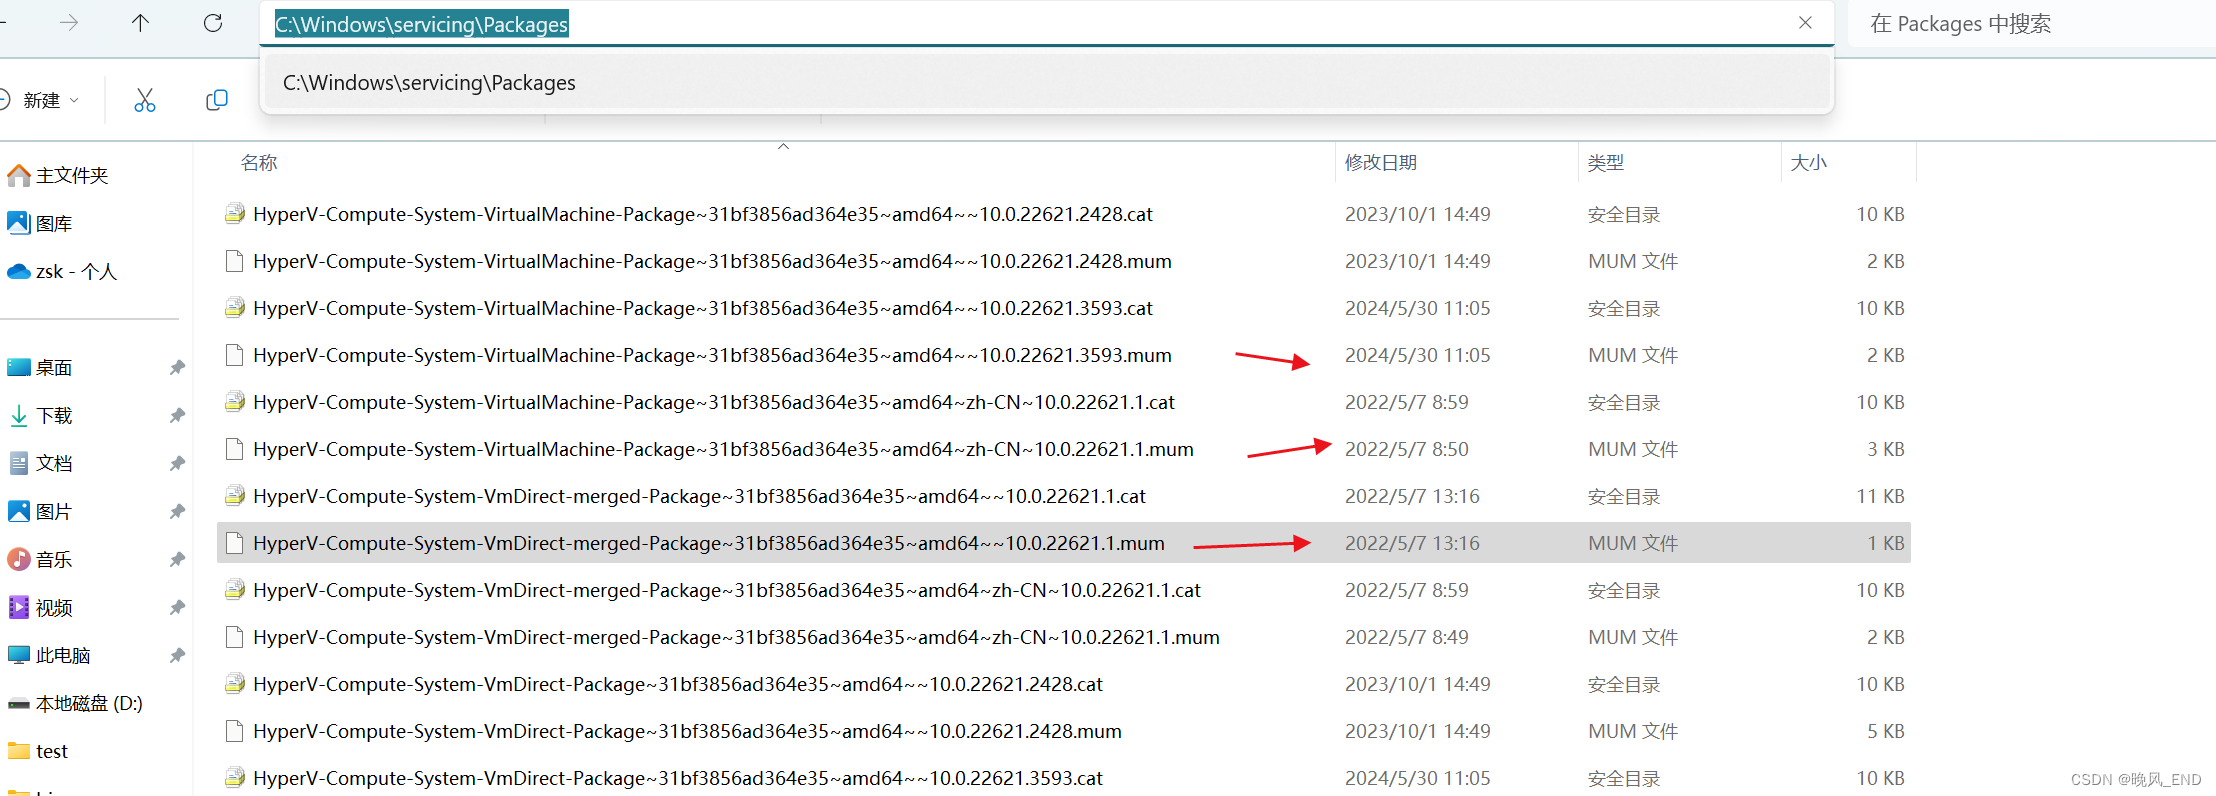
Task: Open 视频 Videos in the sidebar
Action: coord(42,607)
